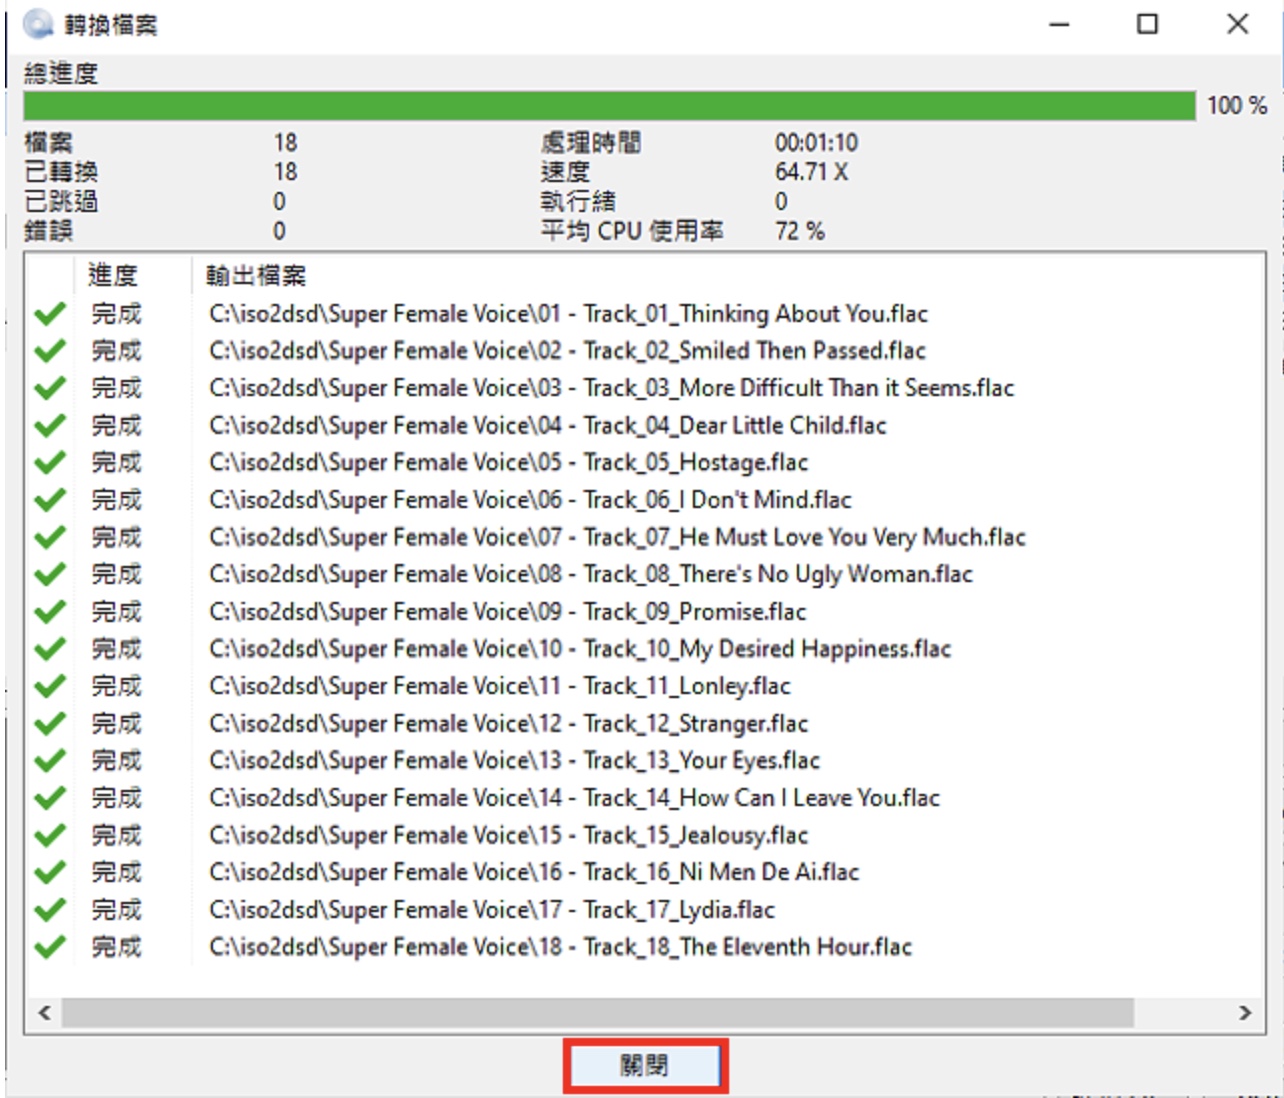Select the 02 - Track_02_Smiled Then Passed.flac path

[x=567, y=351]
